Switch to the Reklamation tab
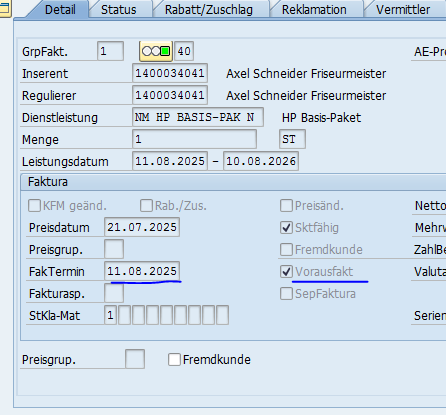 [x=314, y=10]
